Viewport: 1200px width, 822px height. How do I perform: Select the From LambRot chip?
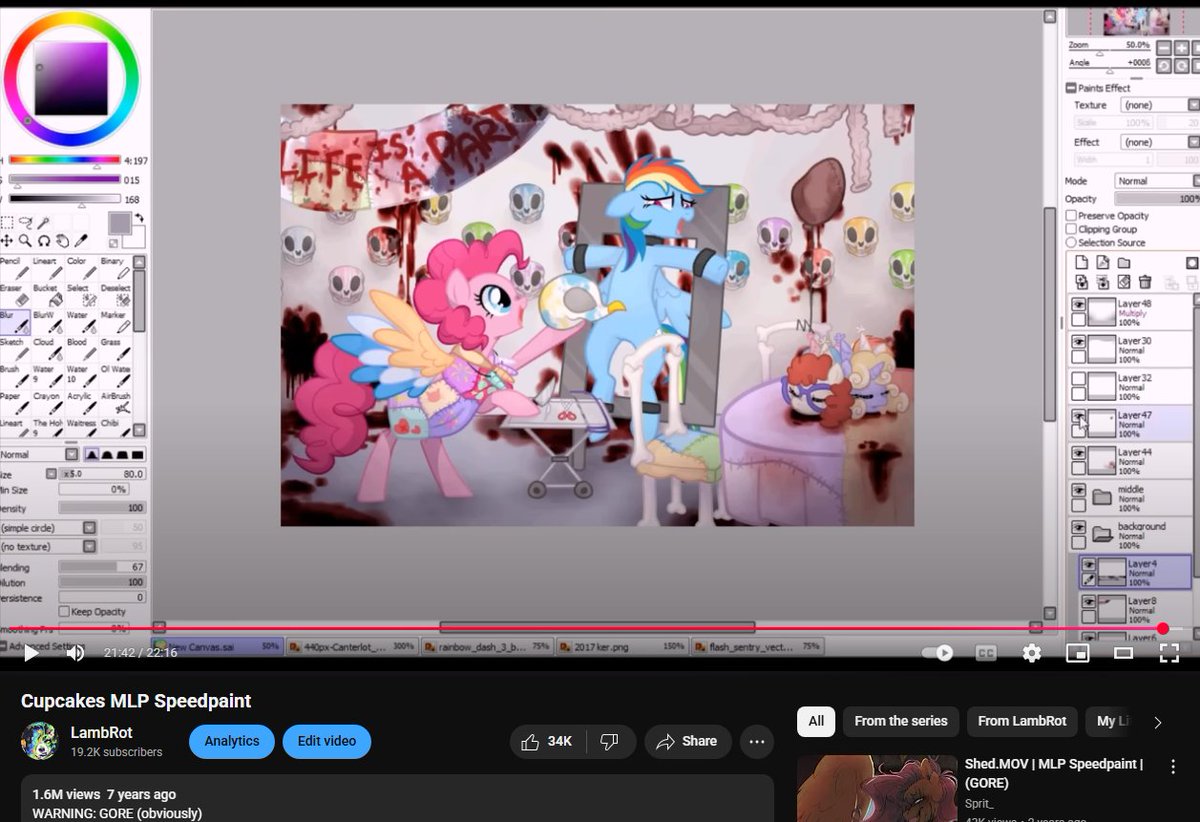tap(1022, 721)
